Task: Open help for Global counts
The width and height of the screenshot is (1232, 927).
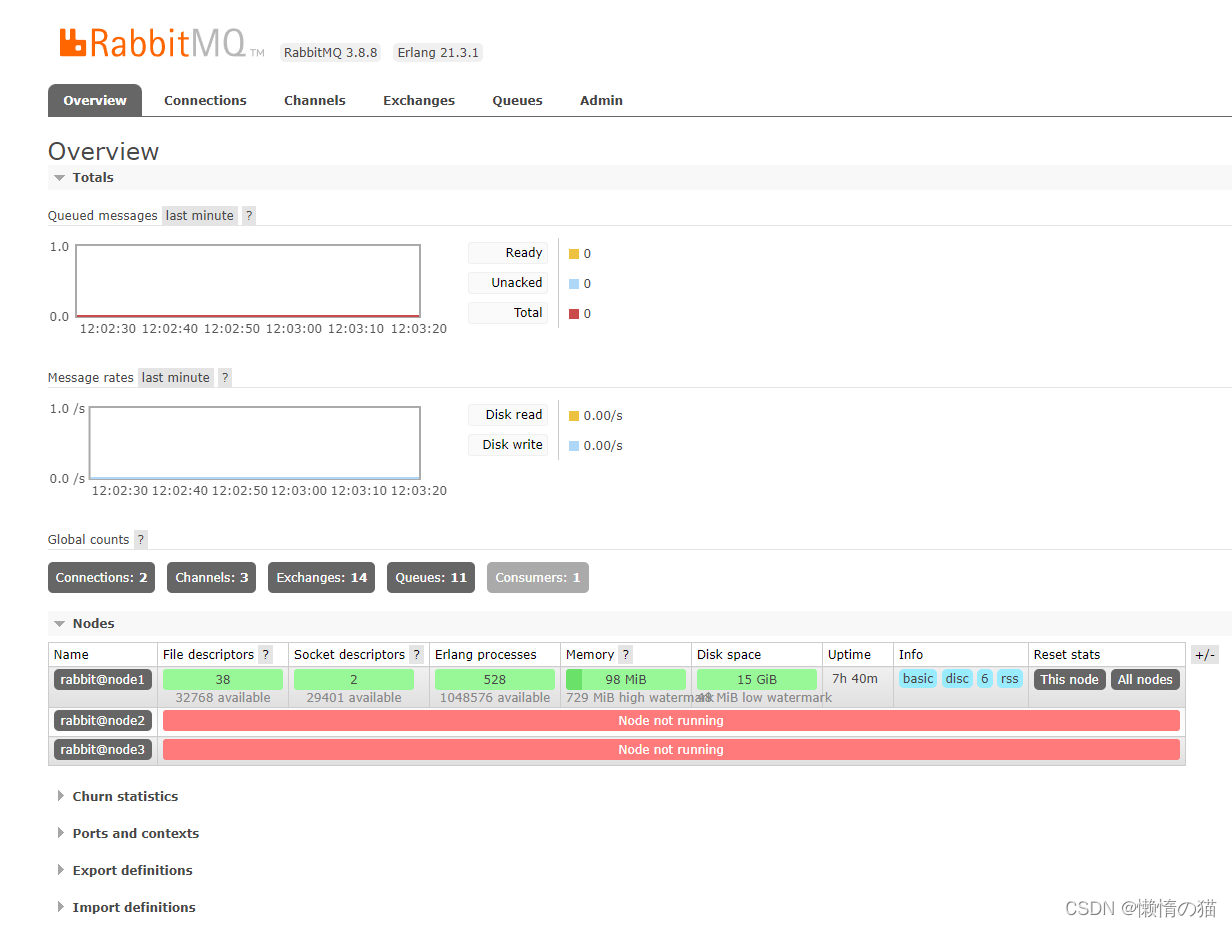Action: click(x=141, y=539)
